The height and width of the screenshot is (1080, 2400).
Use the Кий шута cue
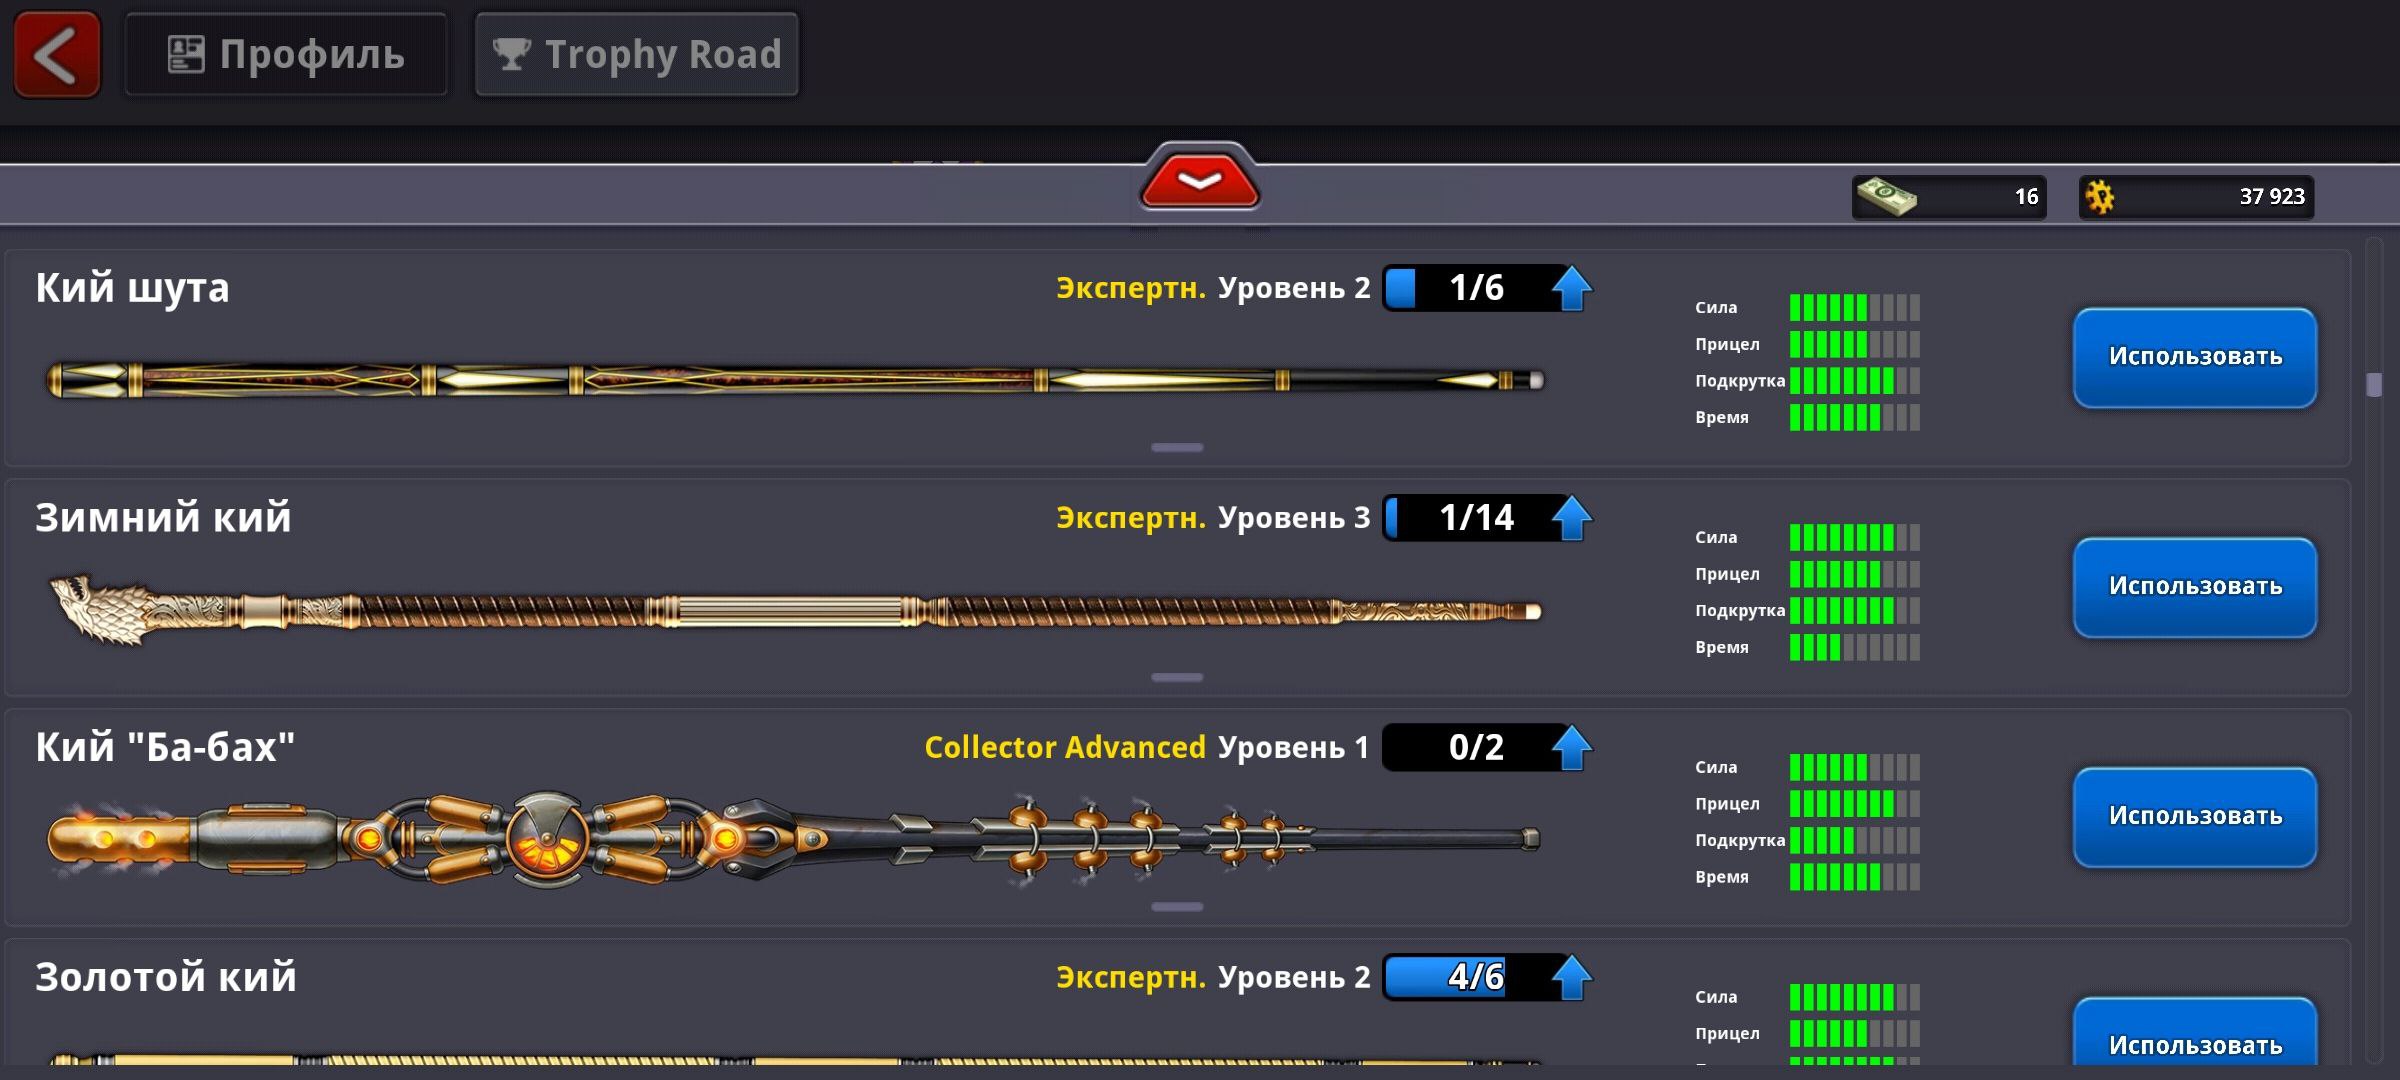tap(2195, 357)
